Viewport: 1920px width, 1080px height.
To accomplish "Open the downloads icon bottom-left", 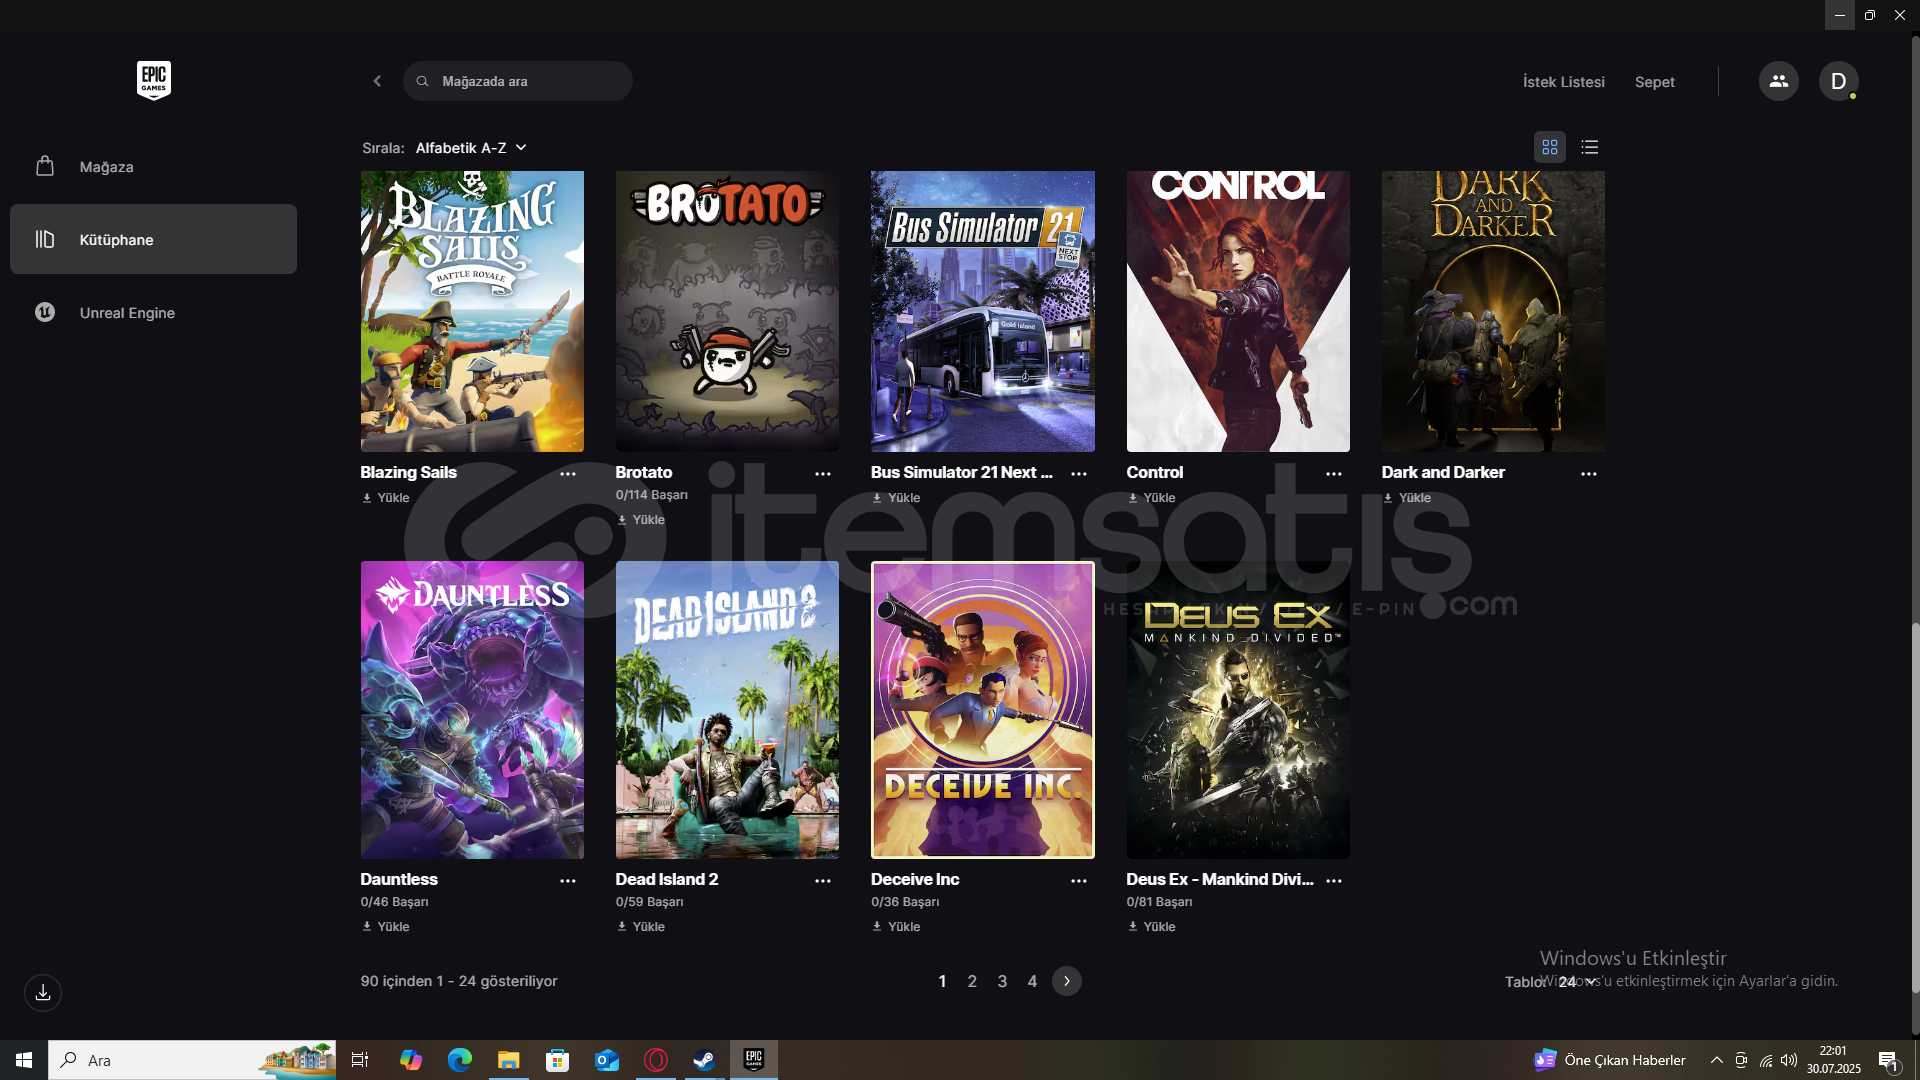I will pyautogui.click(x=43, y=993).
